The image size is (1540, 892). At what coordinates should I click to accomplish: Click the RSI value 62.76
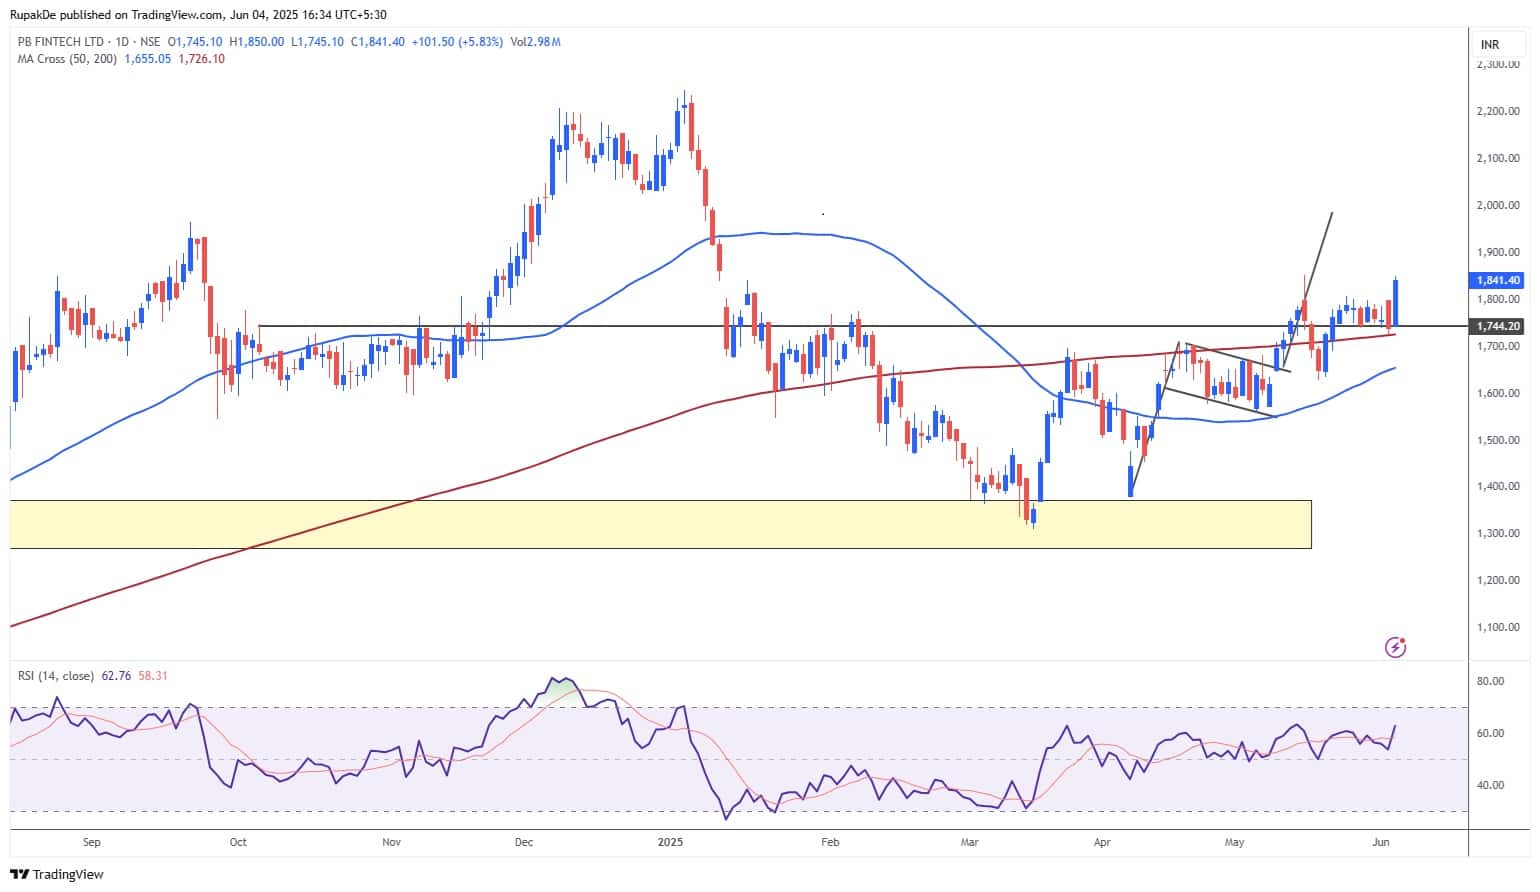tap(117, 676)
